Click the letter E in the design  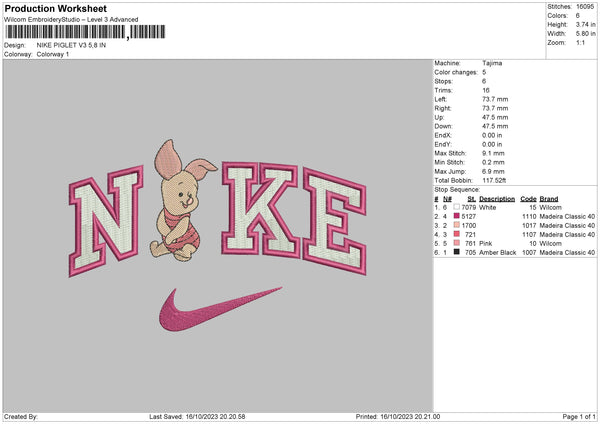[334, 221]
